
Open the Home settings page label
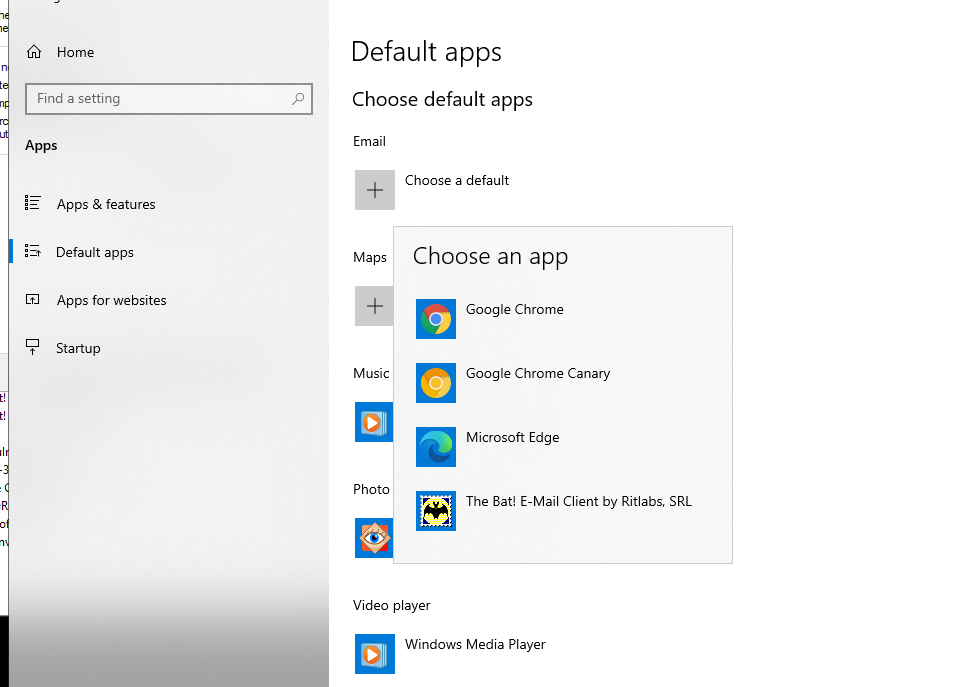[x=75, y=52]
